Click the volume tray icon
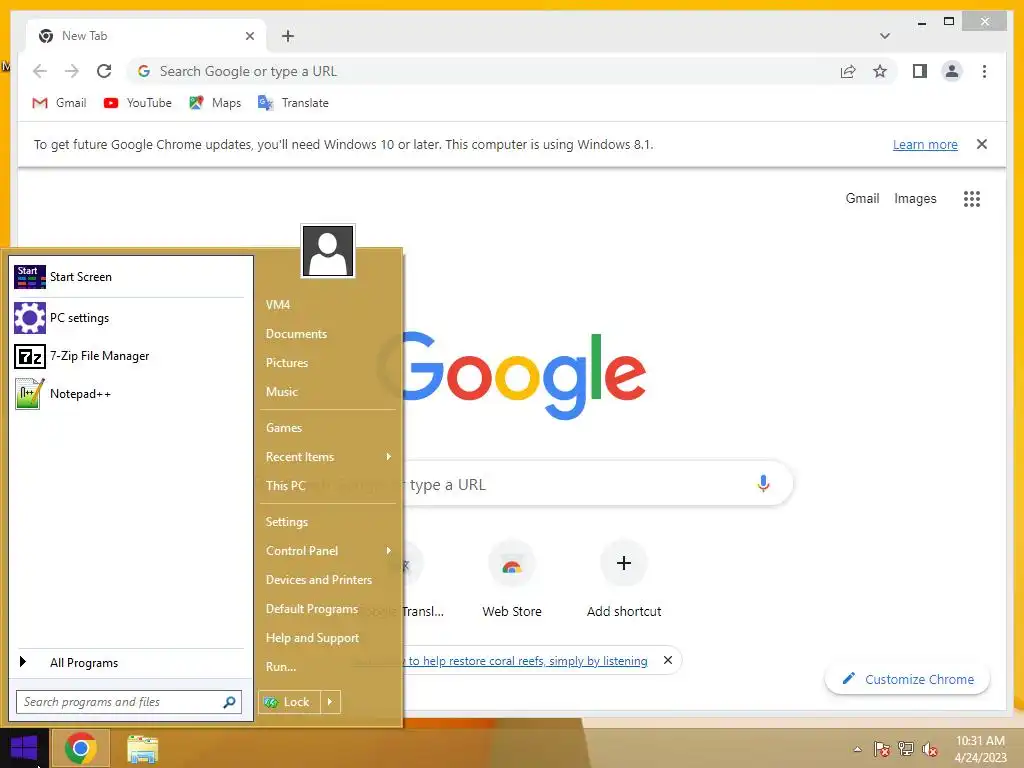Viewport: 1024px width, 768px height. (x=930, y=749)
